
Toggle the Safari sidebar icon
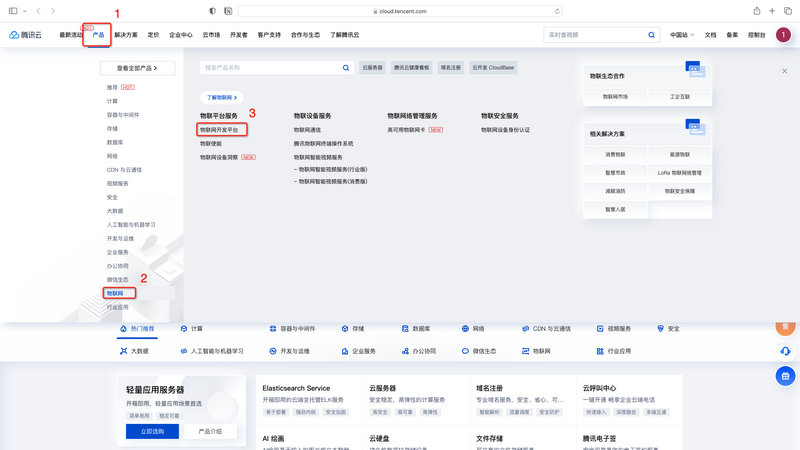pos(13,11)
